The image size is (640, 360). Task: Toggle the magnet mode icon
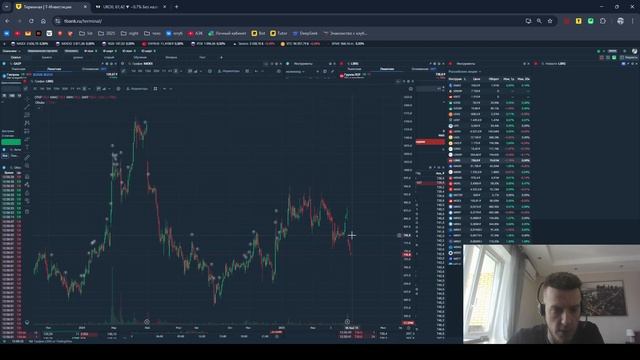27,176
